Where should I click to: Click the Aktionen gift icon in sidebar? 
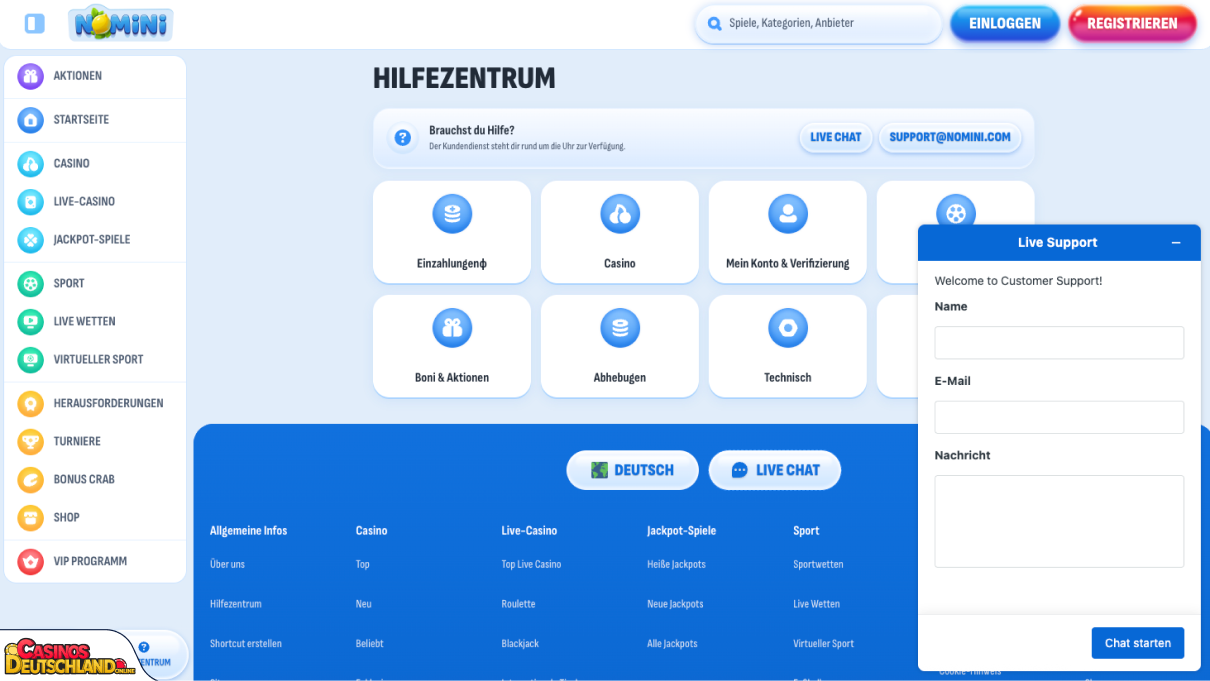pyautogui.click(x=31, y=76)
